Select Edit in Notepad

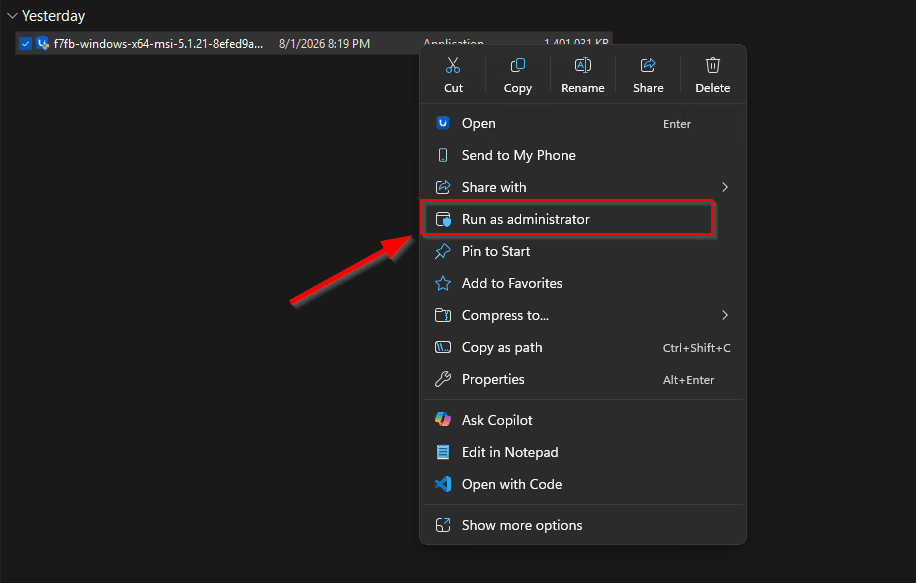582,452
